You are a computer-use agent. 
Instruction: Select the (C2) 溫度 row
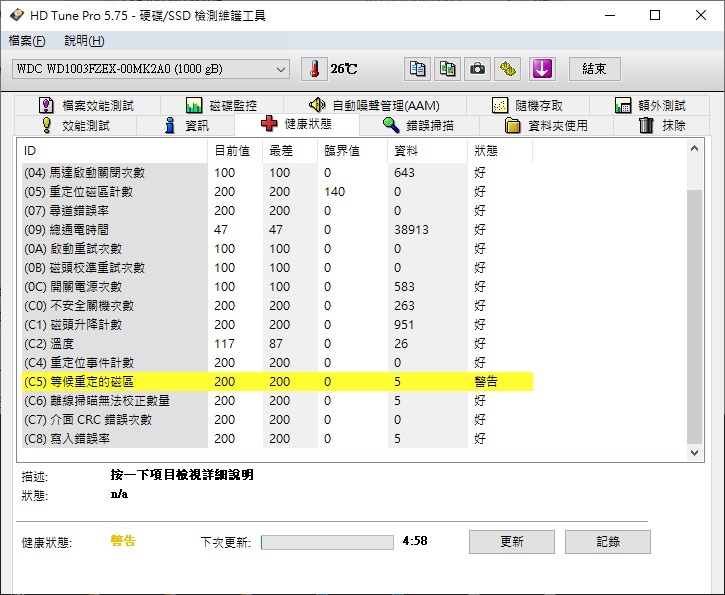(x=277, y=344)
